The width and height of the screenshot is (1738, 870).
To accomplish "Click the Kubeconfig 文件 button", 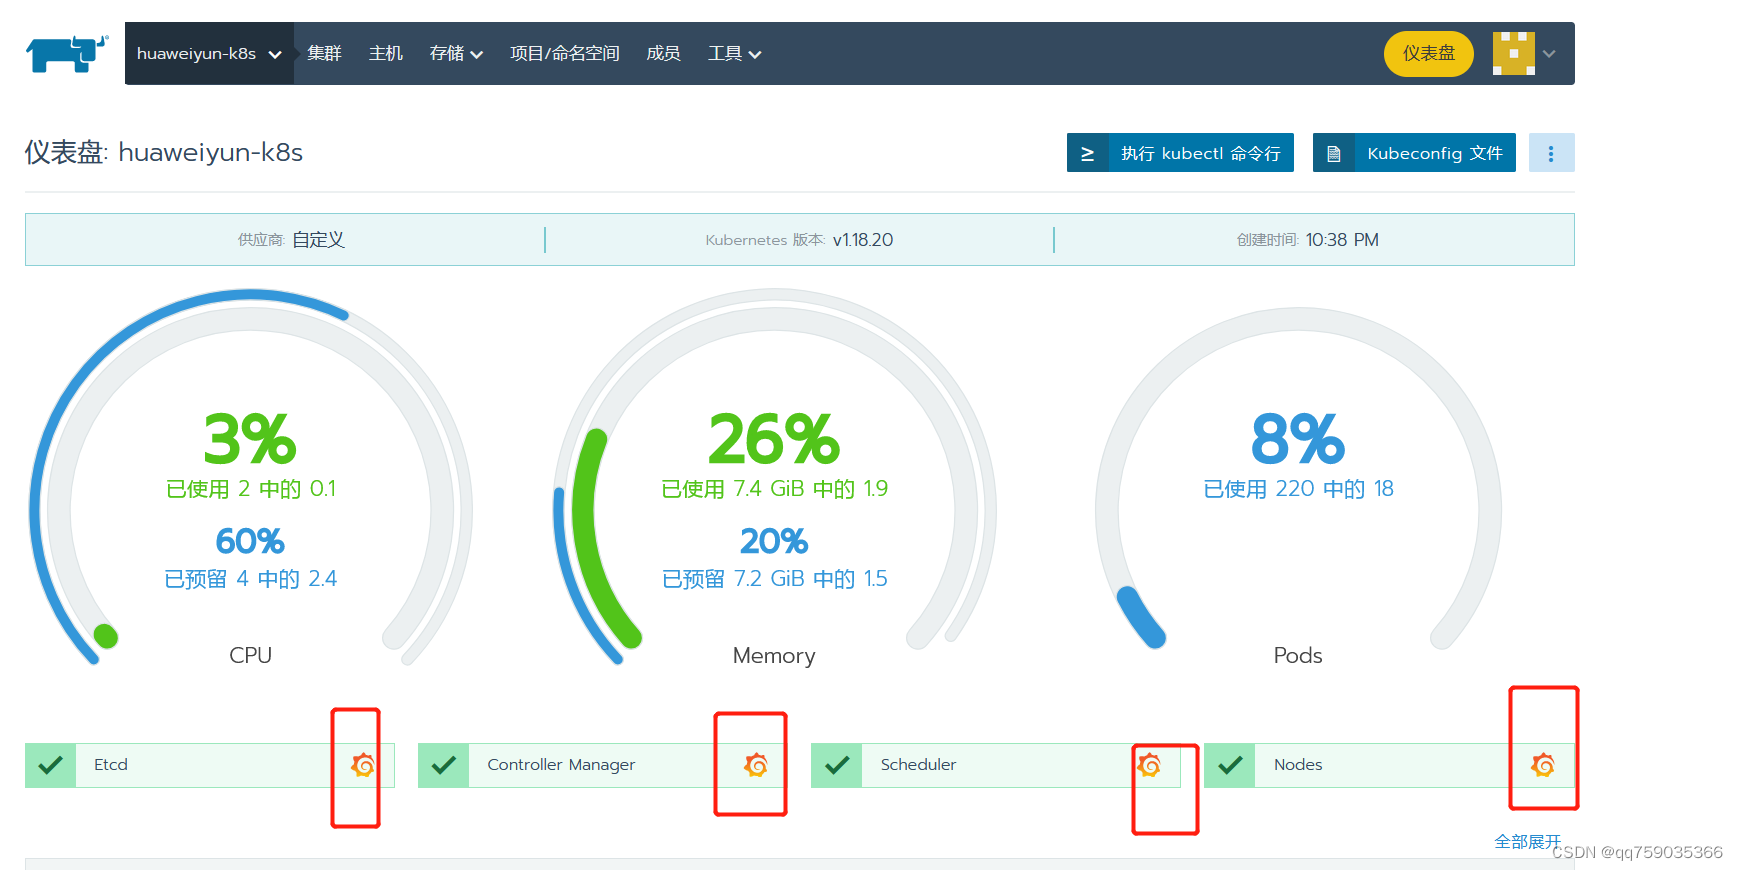I will point(1414,153).
